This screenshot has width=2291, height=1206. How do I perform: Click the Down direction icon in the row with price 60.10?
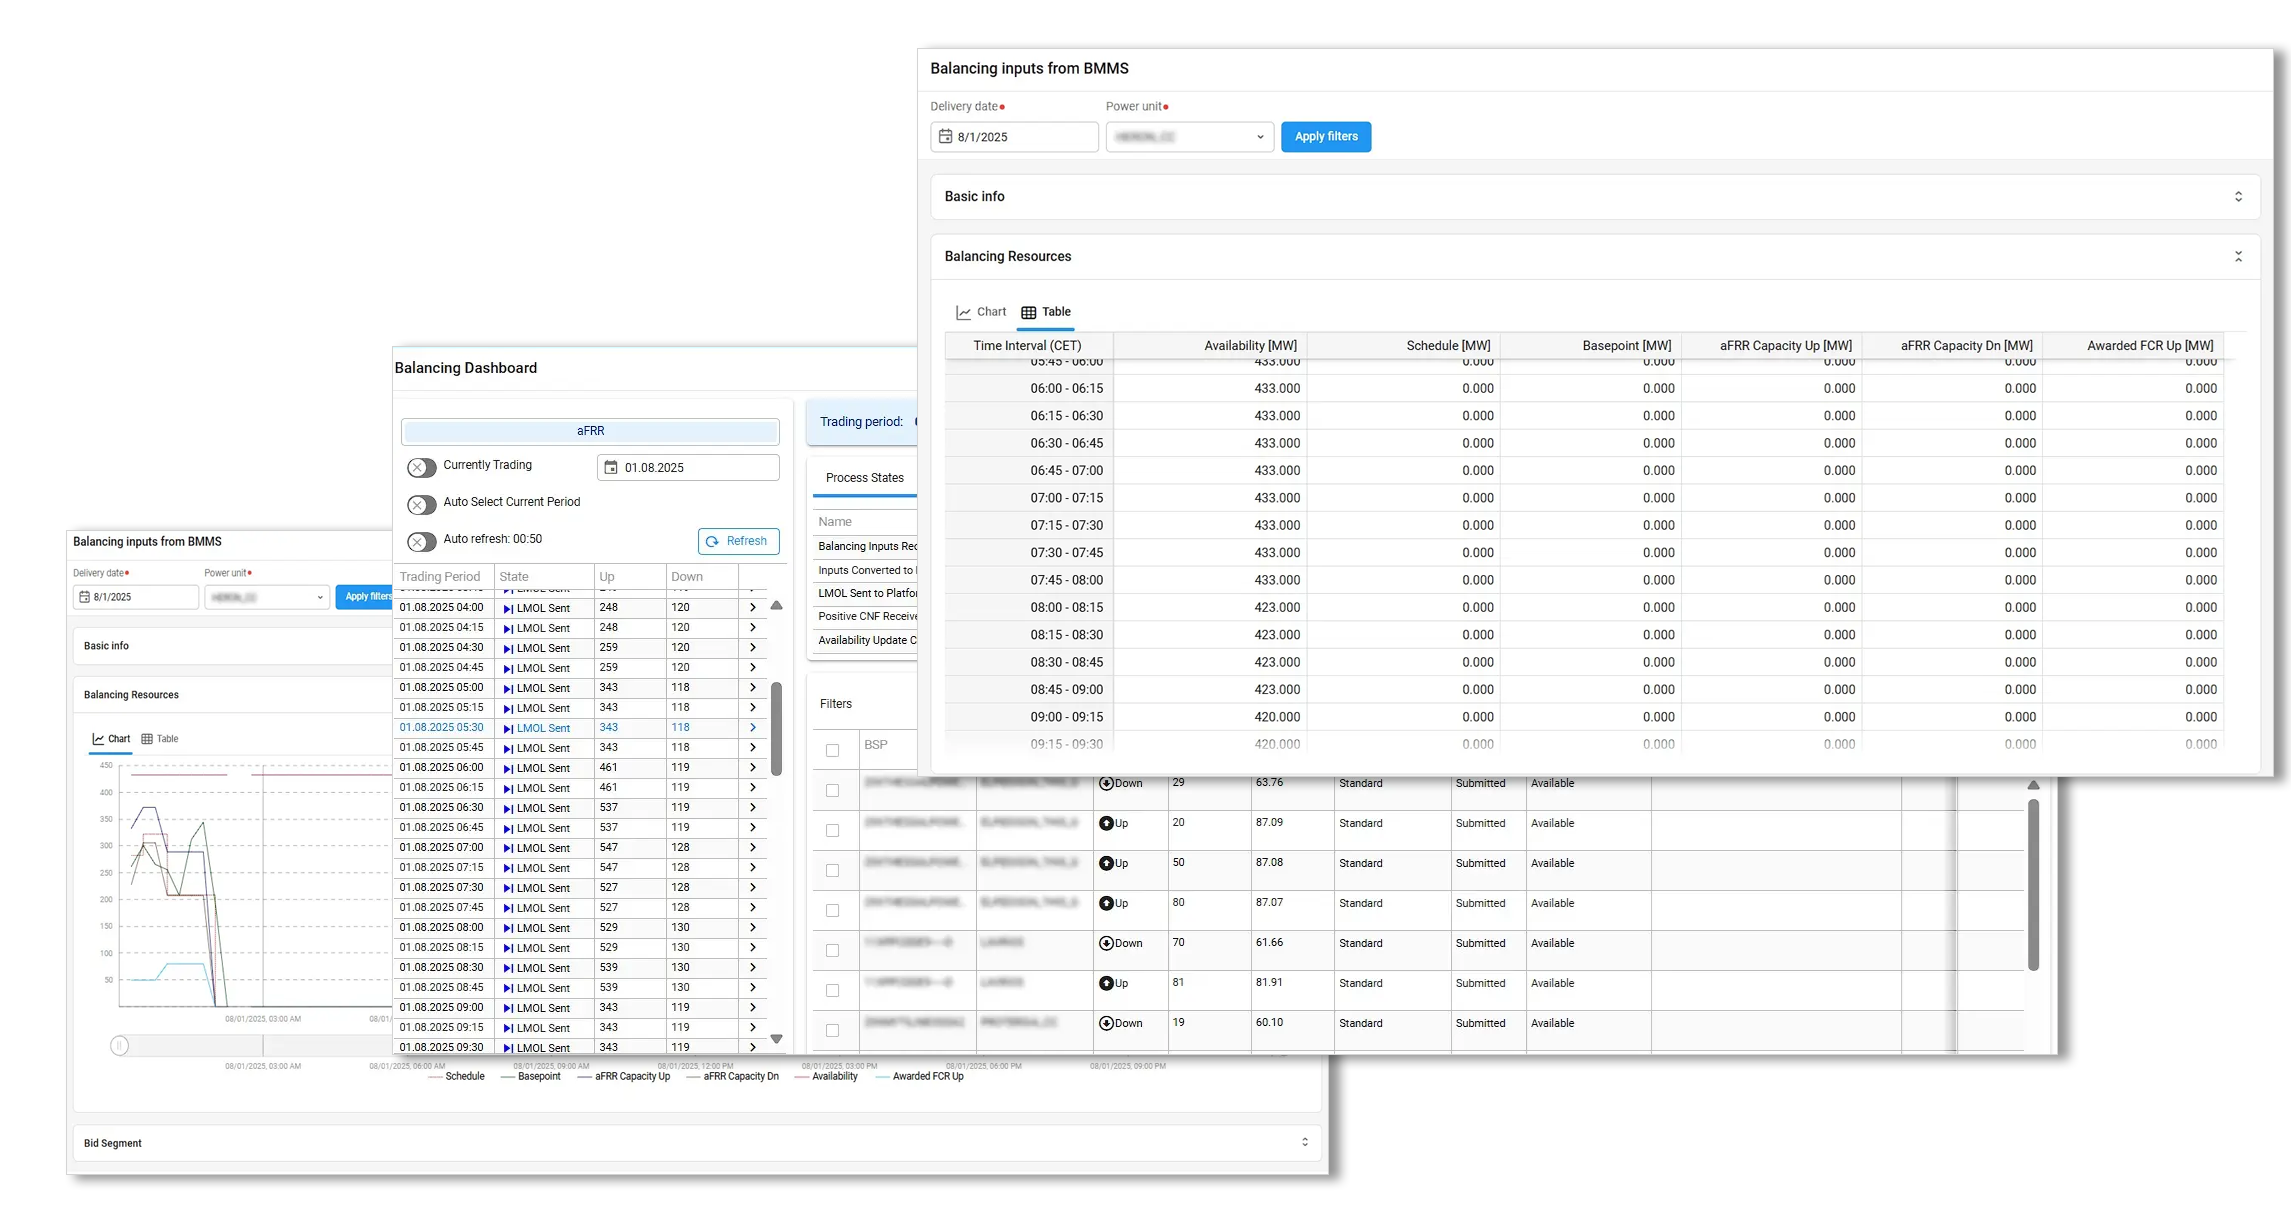1106,1023
